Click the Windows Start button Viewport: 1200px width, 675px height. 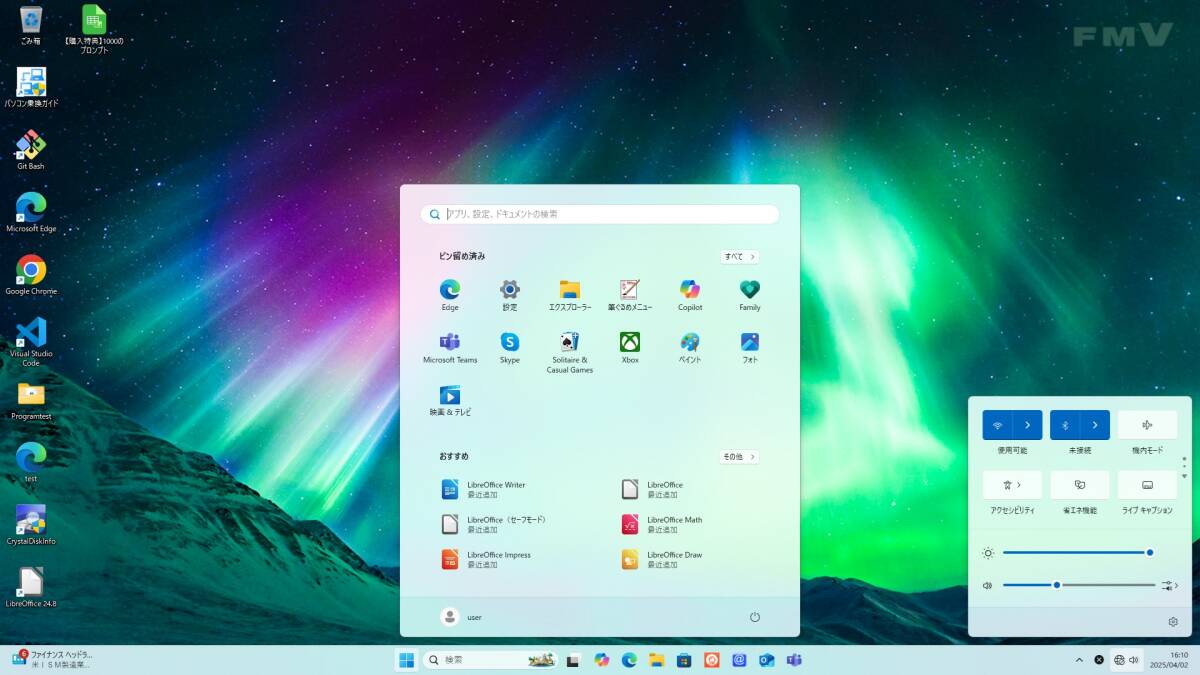coord(407,660)
